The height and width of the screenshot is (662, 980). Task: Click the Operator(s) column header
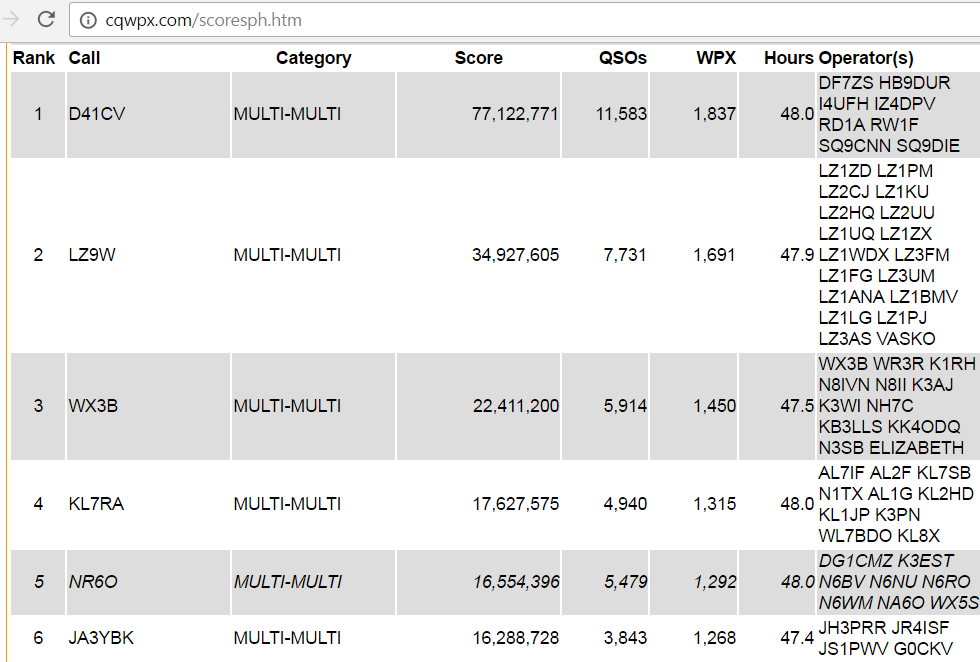click(x=866, y=58)
